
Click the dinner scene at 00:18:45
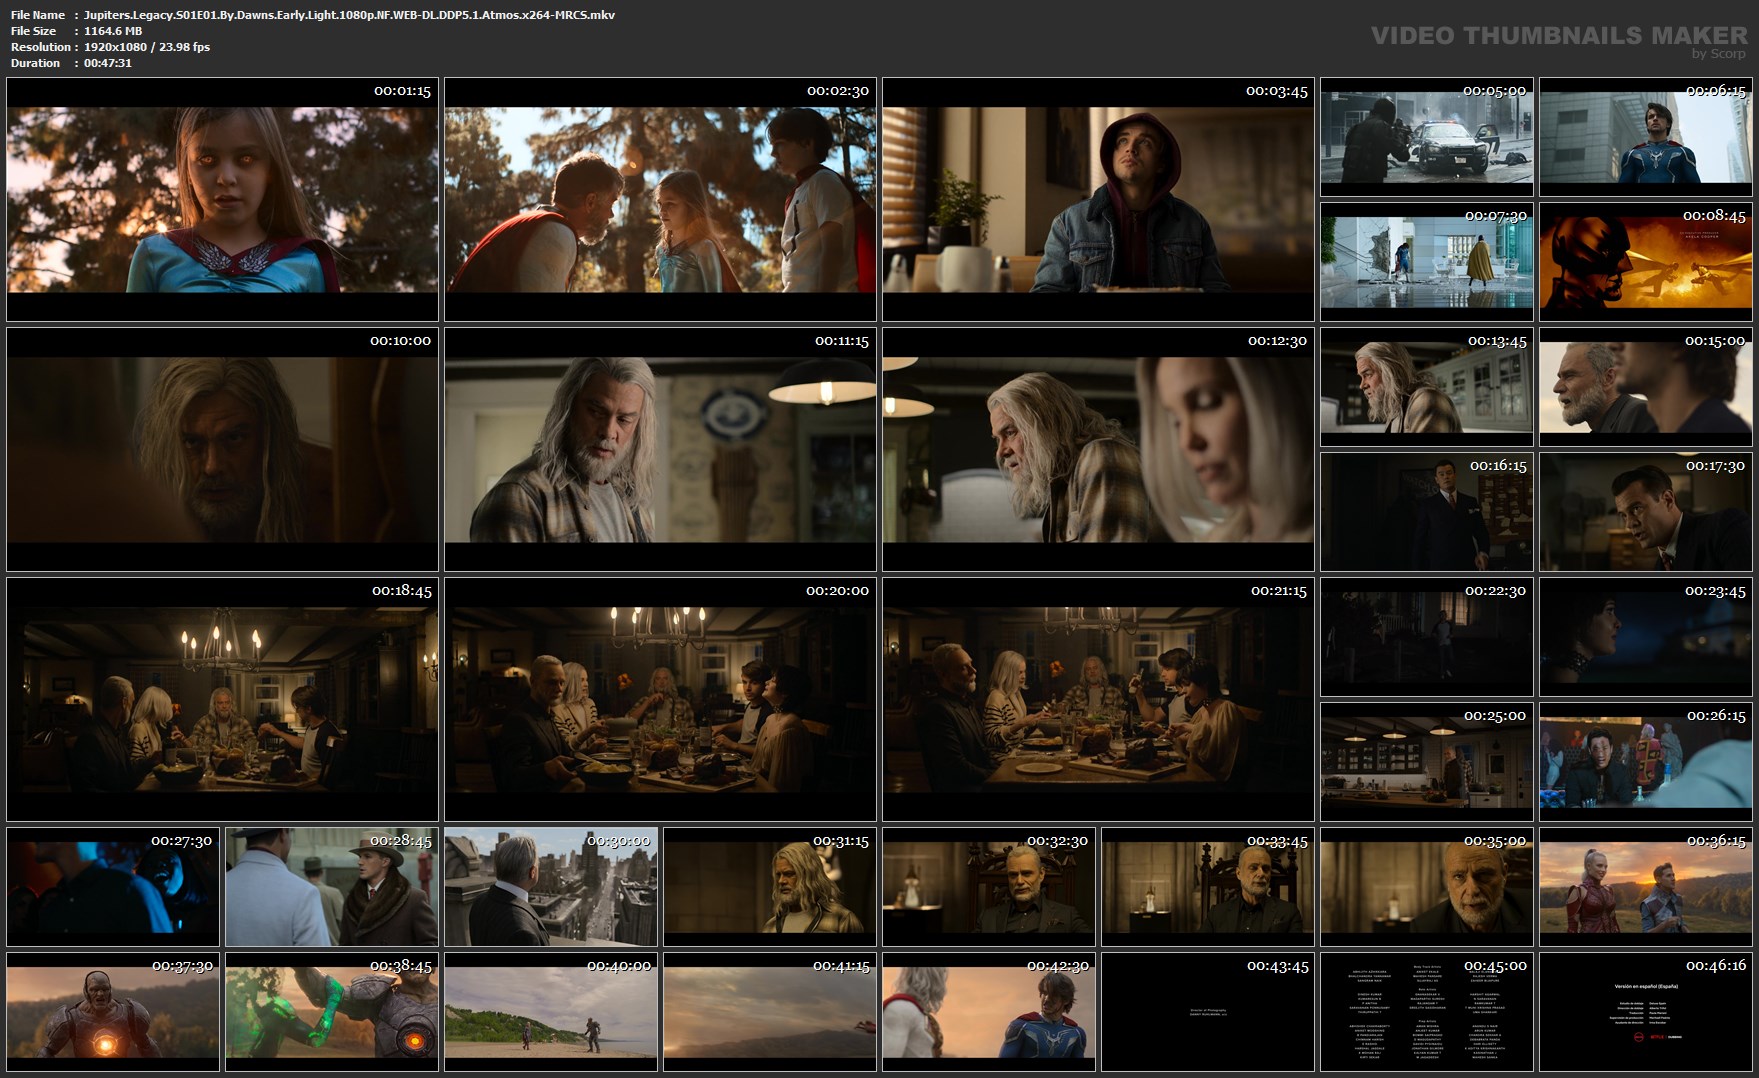[x=222, y=700]
